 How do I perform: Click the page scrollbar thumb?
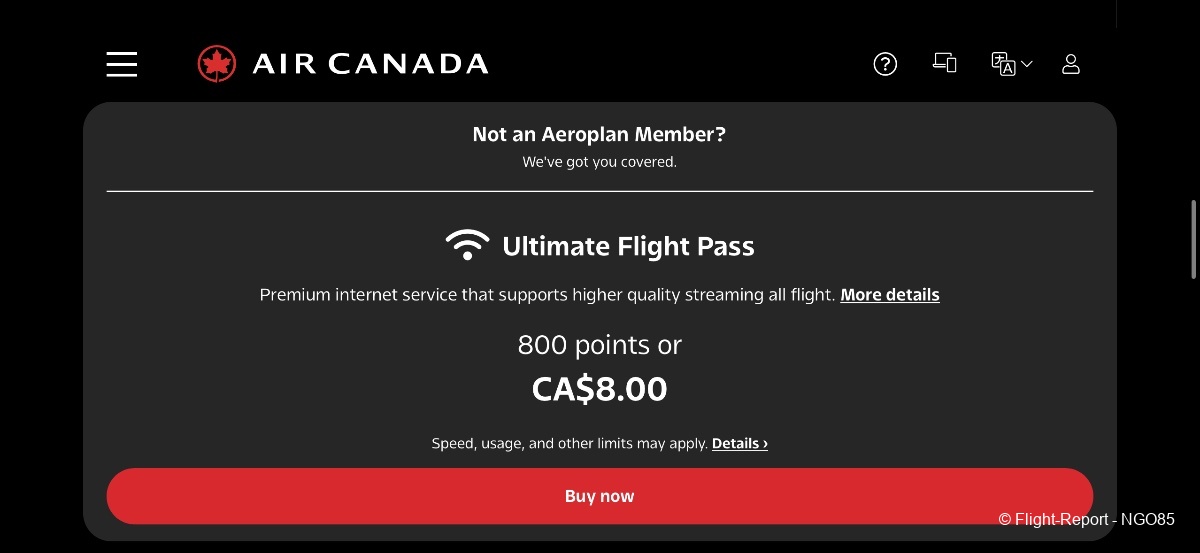1193,240
